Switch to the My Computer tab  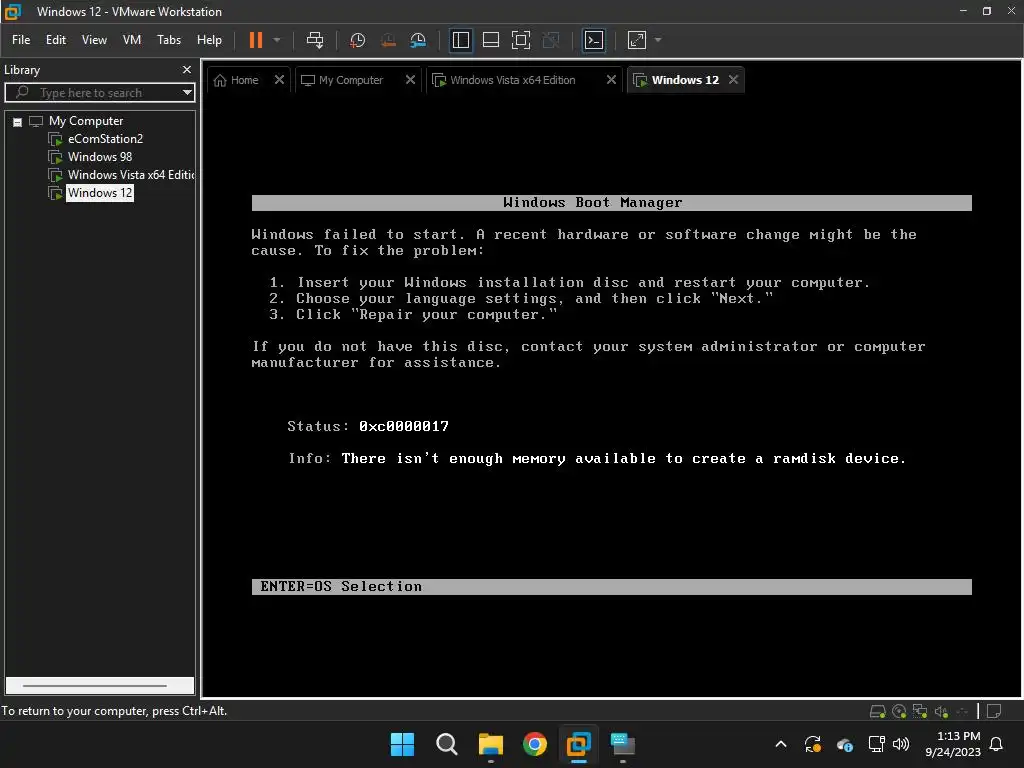tap(342, 80)
